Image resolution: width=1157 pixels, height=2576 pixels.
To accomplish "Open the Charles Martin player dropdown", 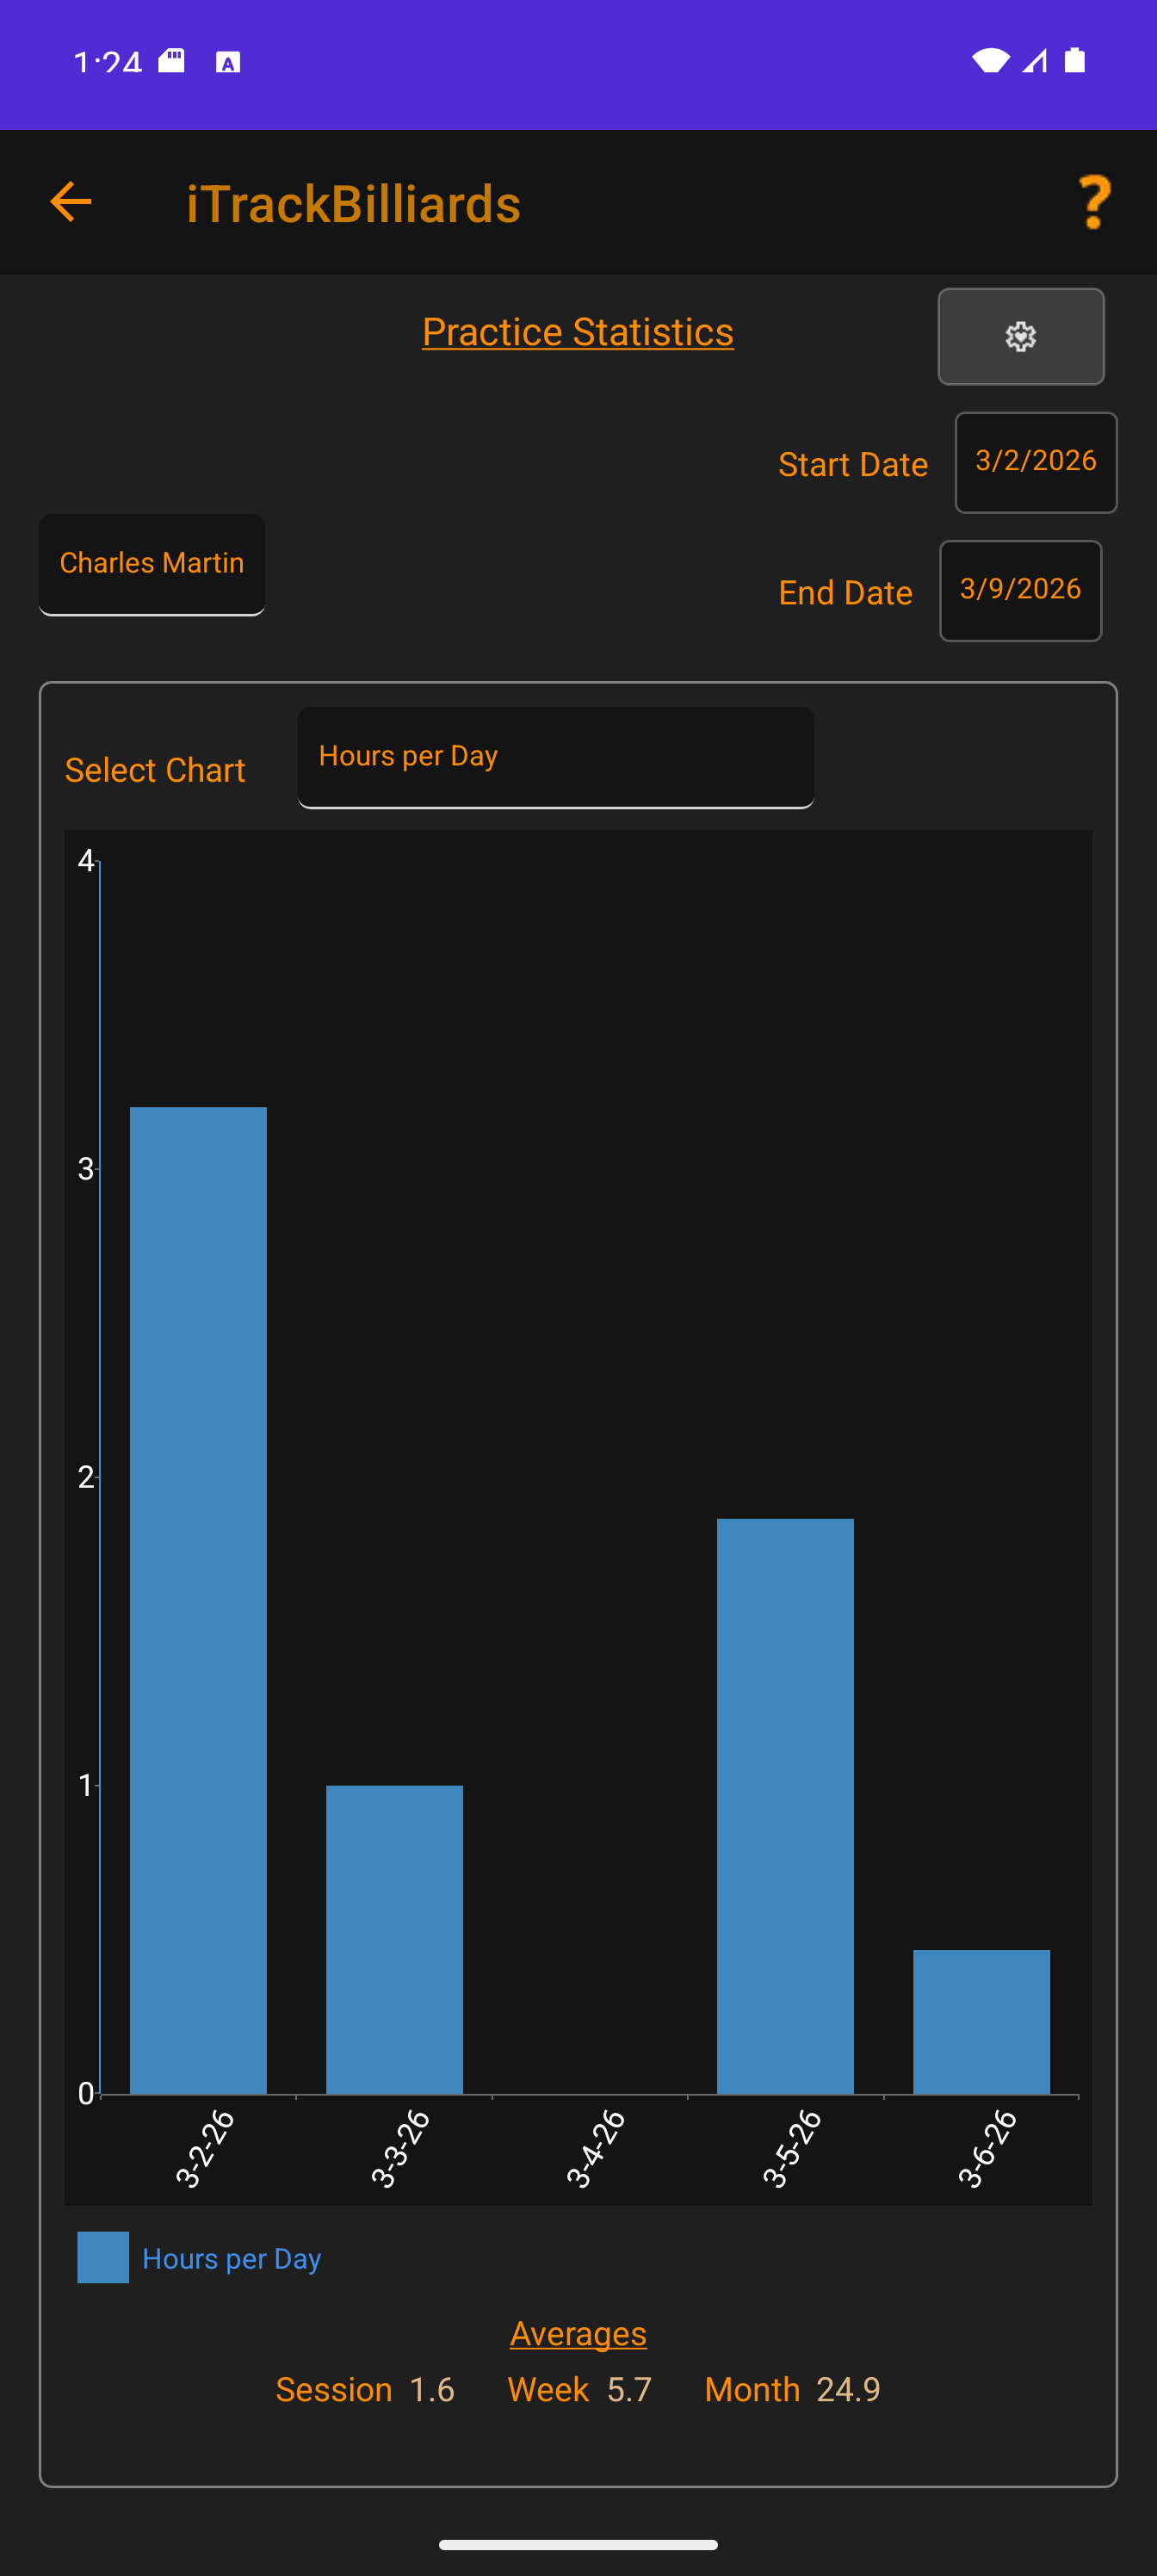I will pos(152,564).
